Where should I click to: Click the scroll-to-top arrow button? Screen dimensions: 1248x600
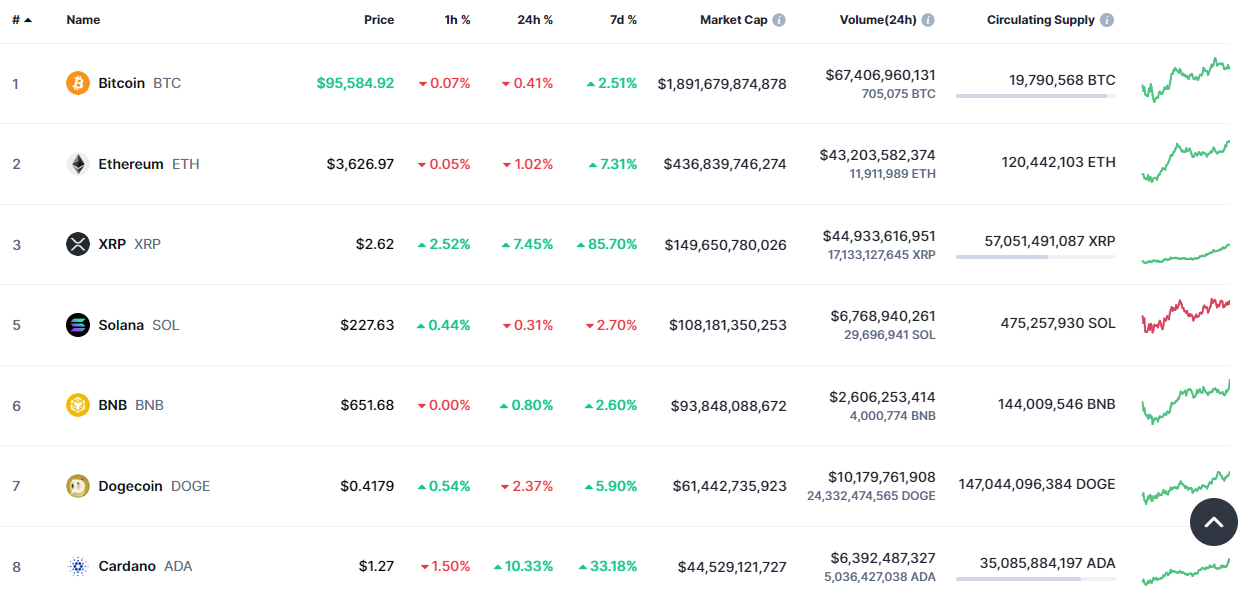click(1214, 522)
